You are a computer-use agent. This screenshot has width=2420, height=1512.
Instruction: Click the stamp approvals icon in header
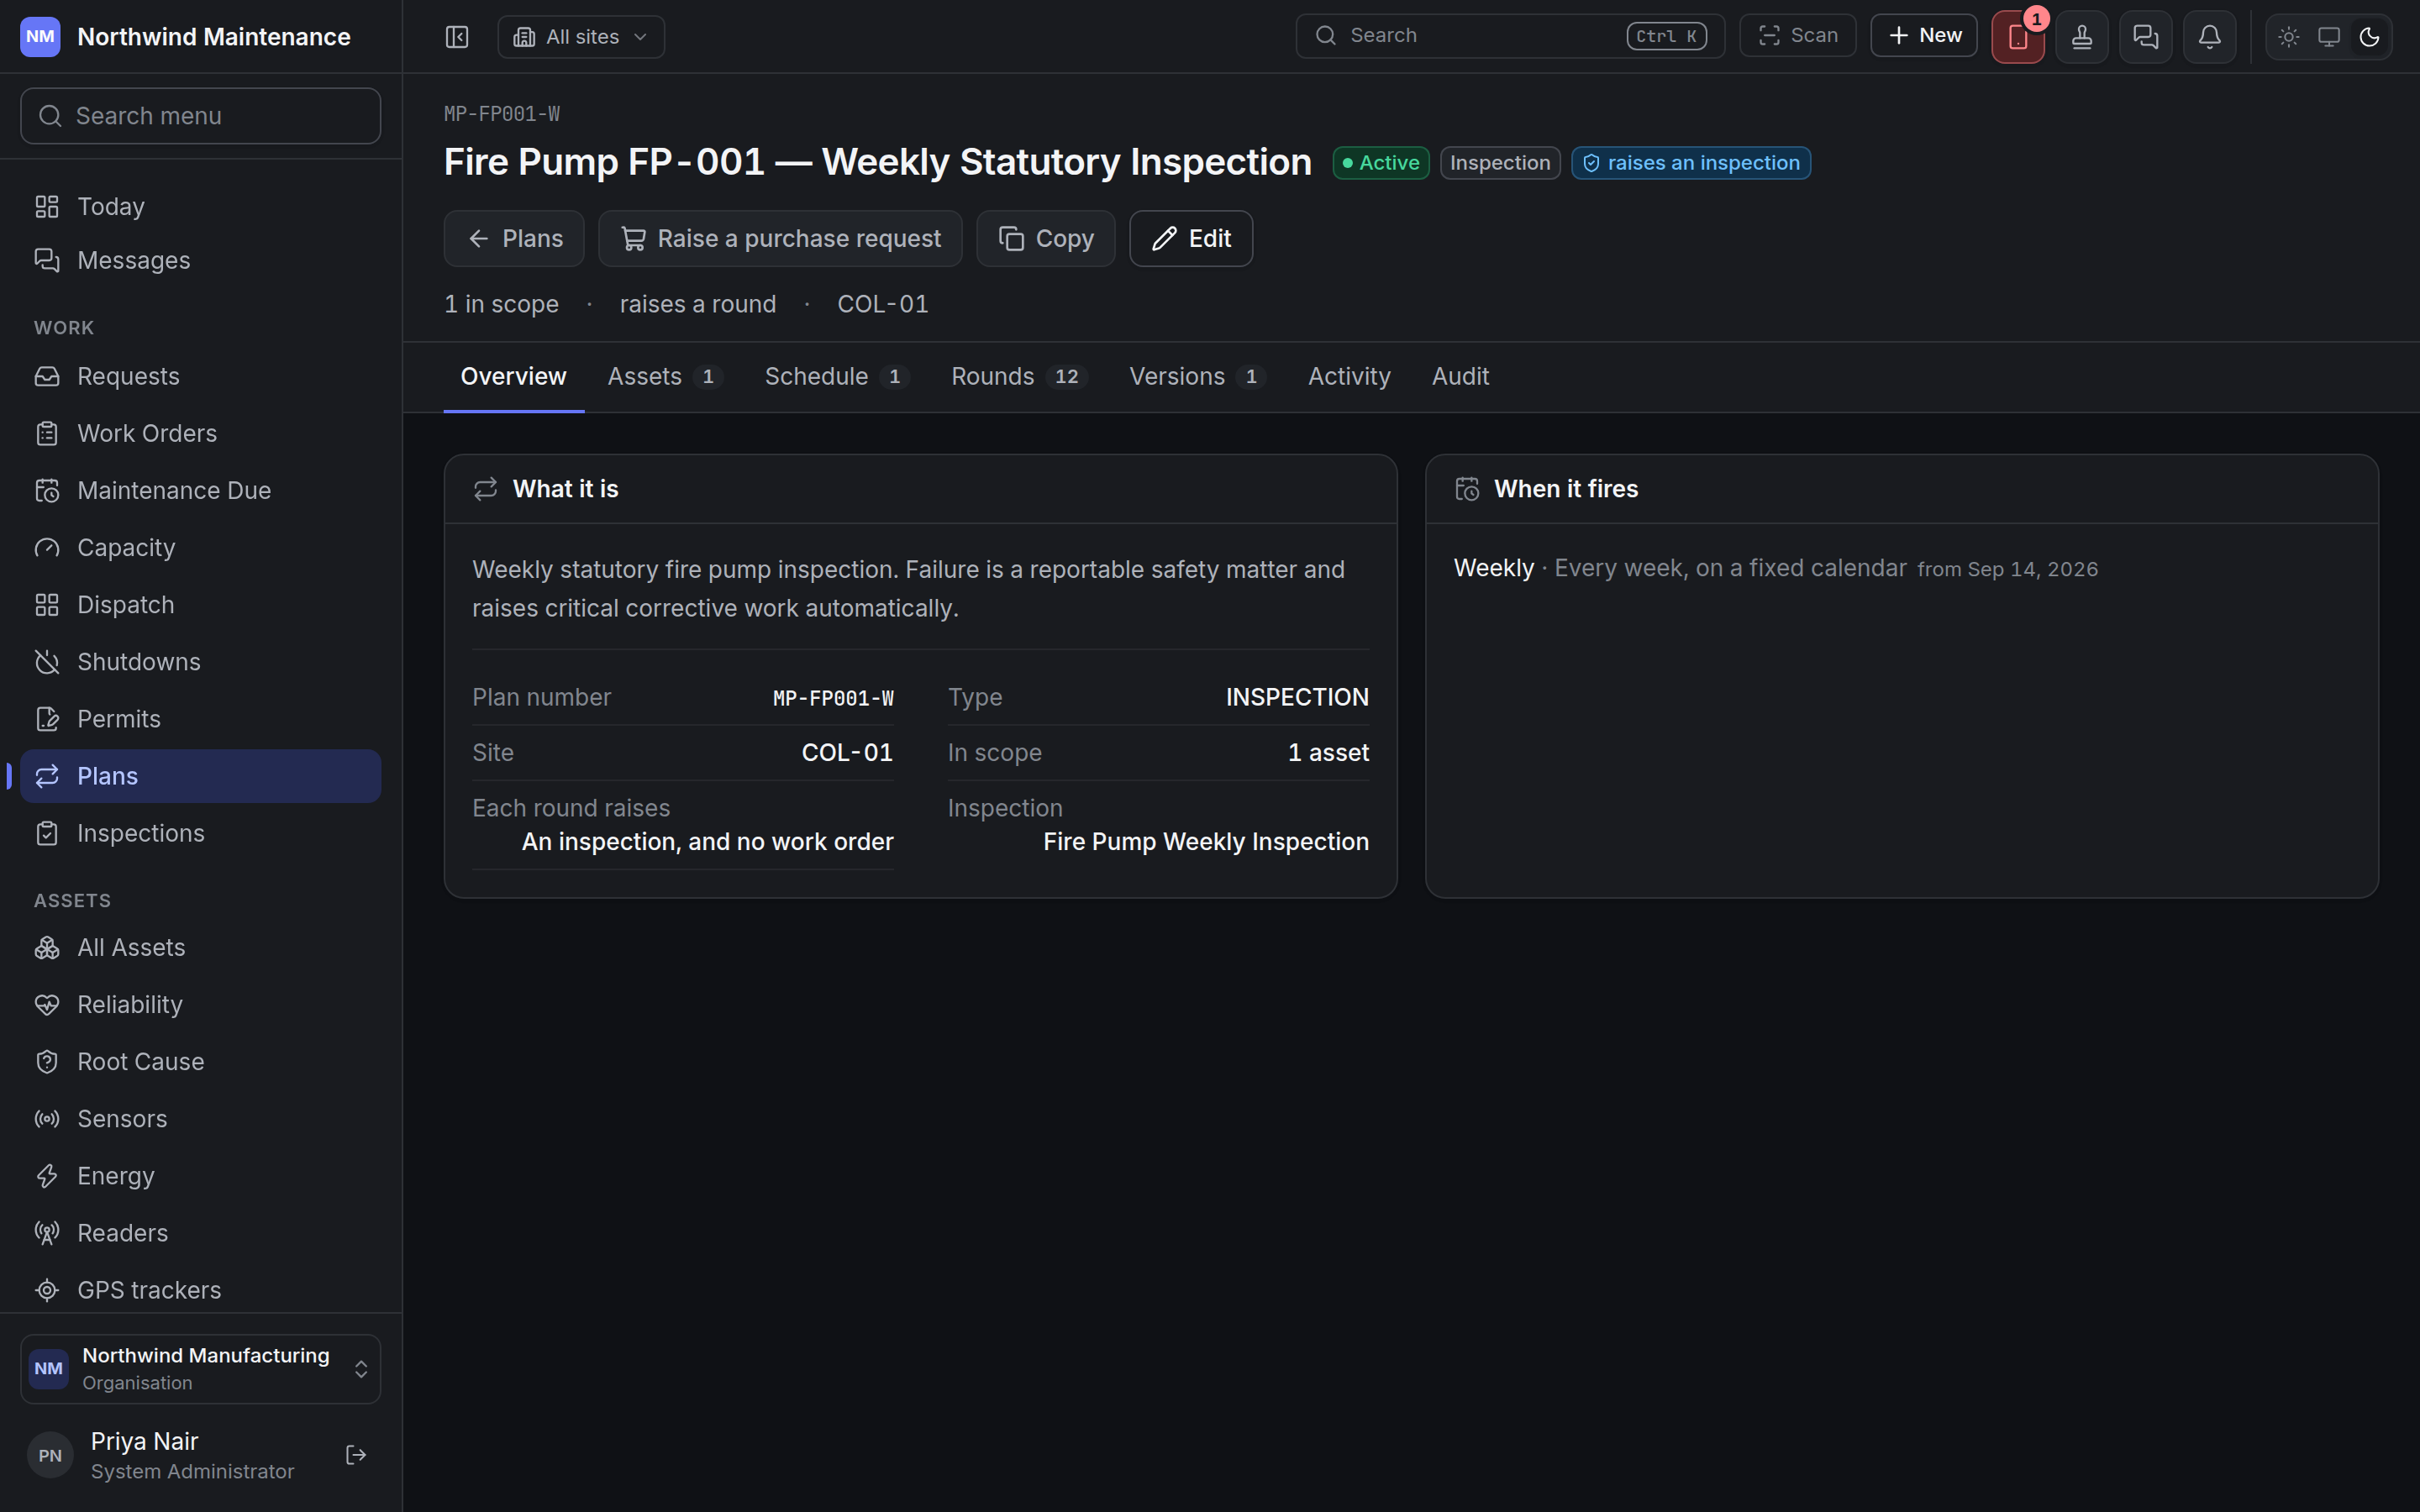point(2082,37)
